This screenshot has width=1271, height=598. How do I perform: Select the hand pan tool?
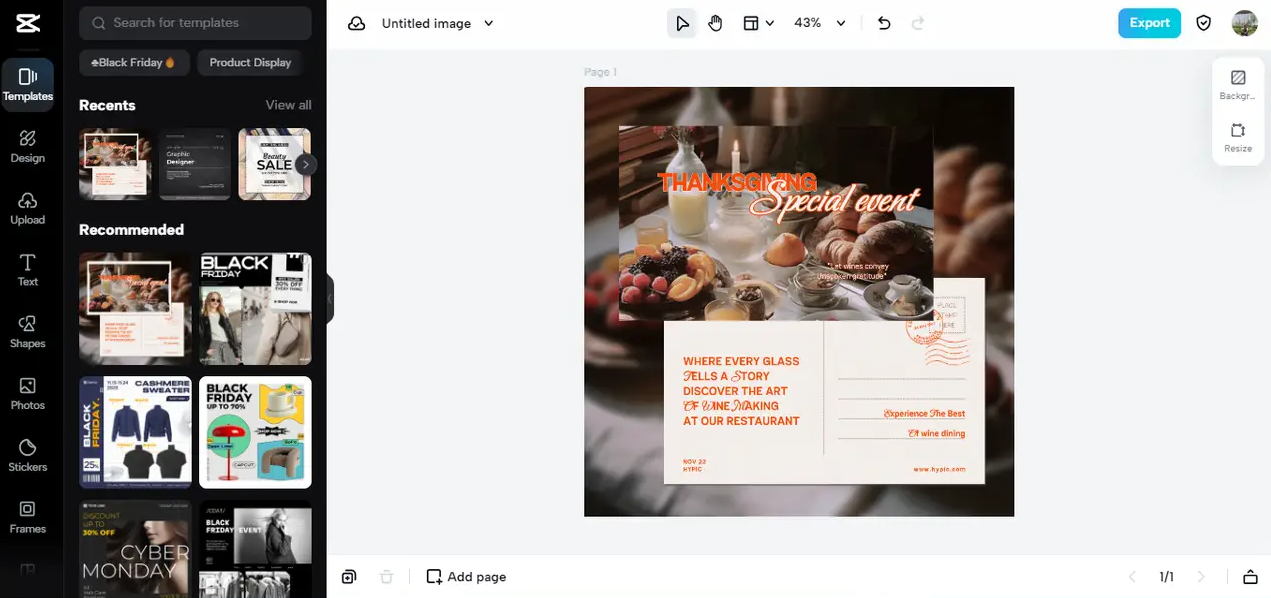(715, 23)
